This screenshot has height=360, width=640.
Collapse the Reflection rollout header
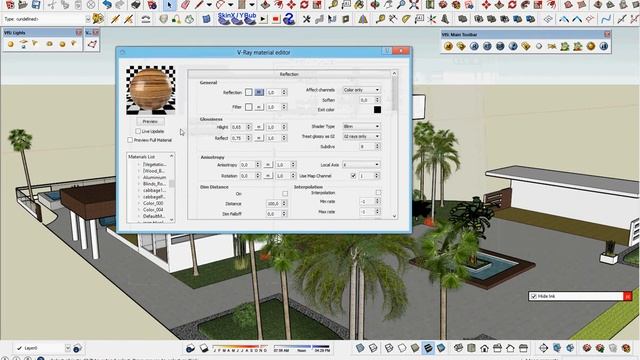coord(289,74)
